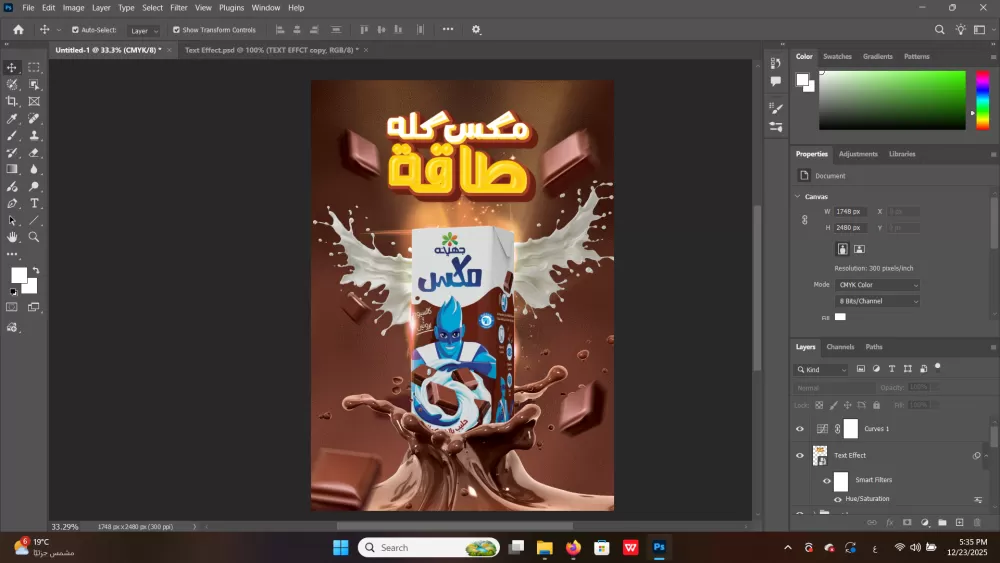
Task: Click the foreground color swatch in toolbar
Action: [18, 275]
